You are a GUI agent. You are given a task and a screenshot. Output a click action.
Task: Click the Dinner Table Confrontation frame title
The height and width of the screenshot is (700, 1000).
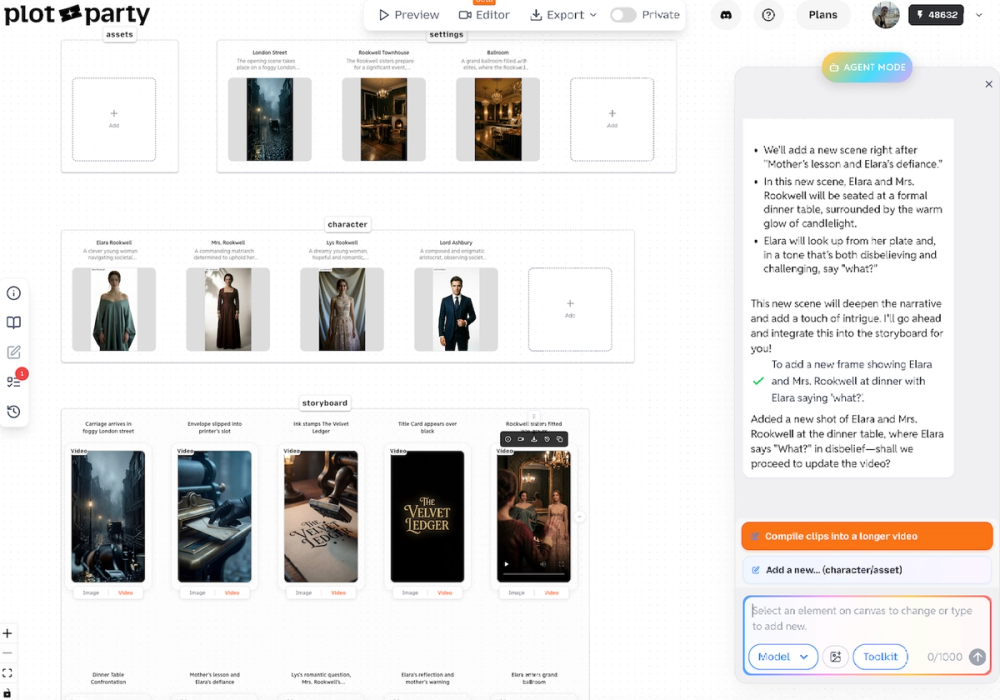coord(108,678)
